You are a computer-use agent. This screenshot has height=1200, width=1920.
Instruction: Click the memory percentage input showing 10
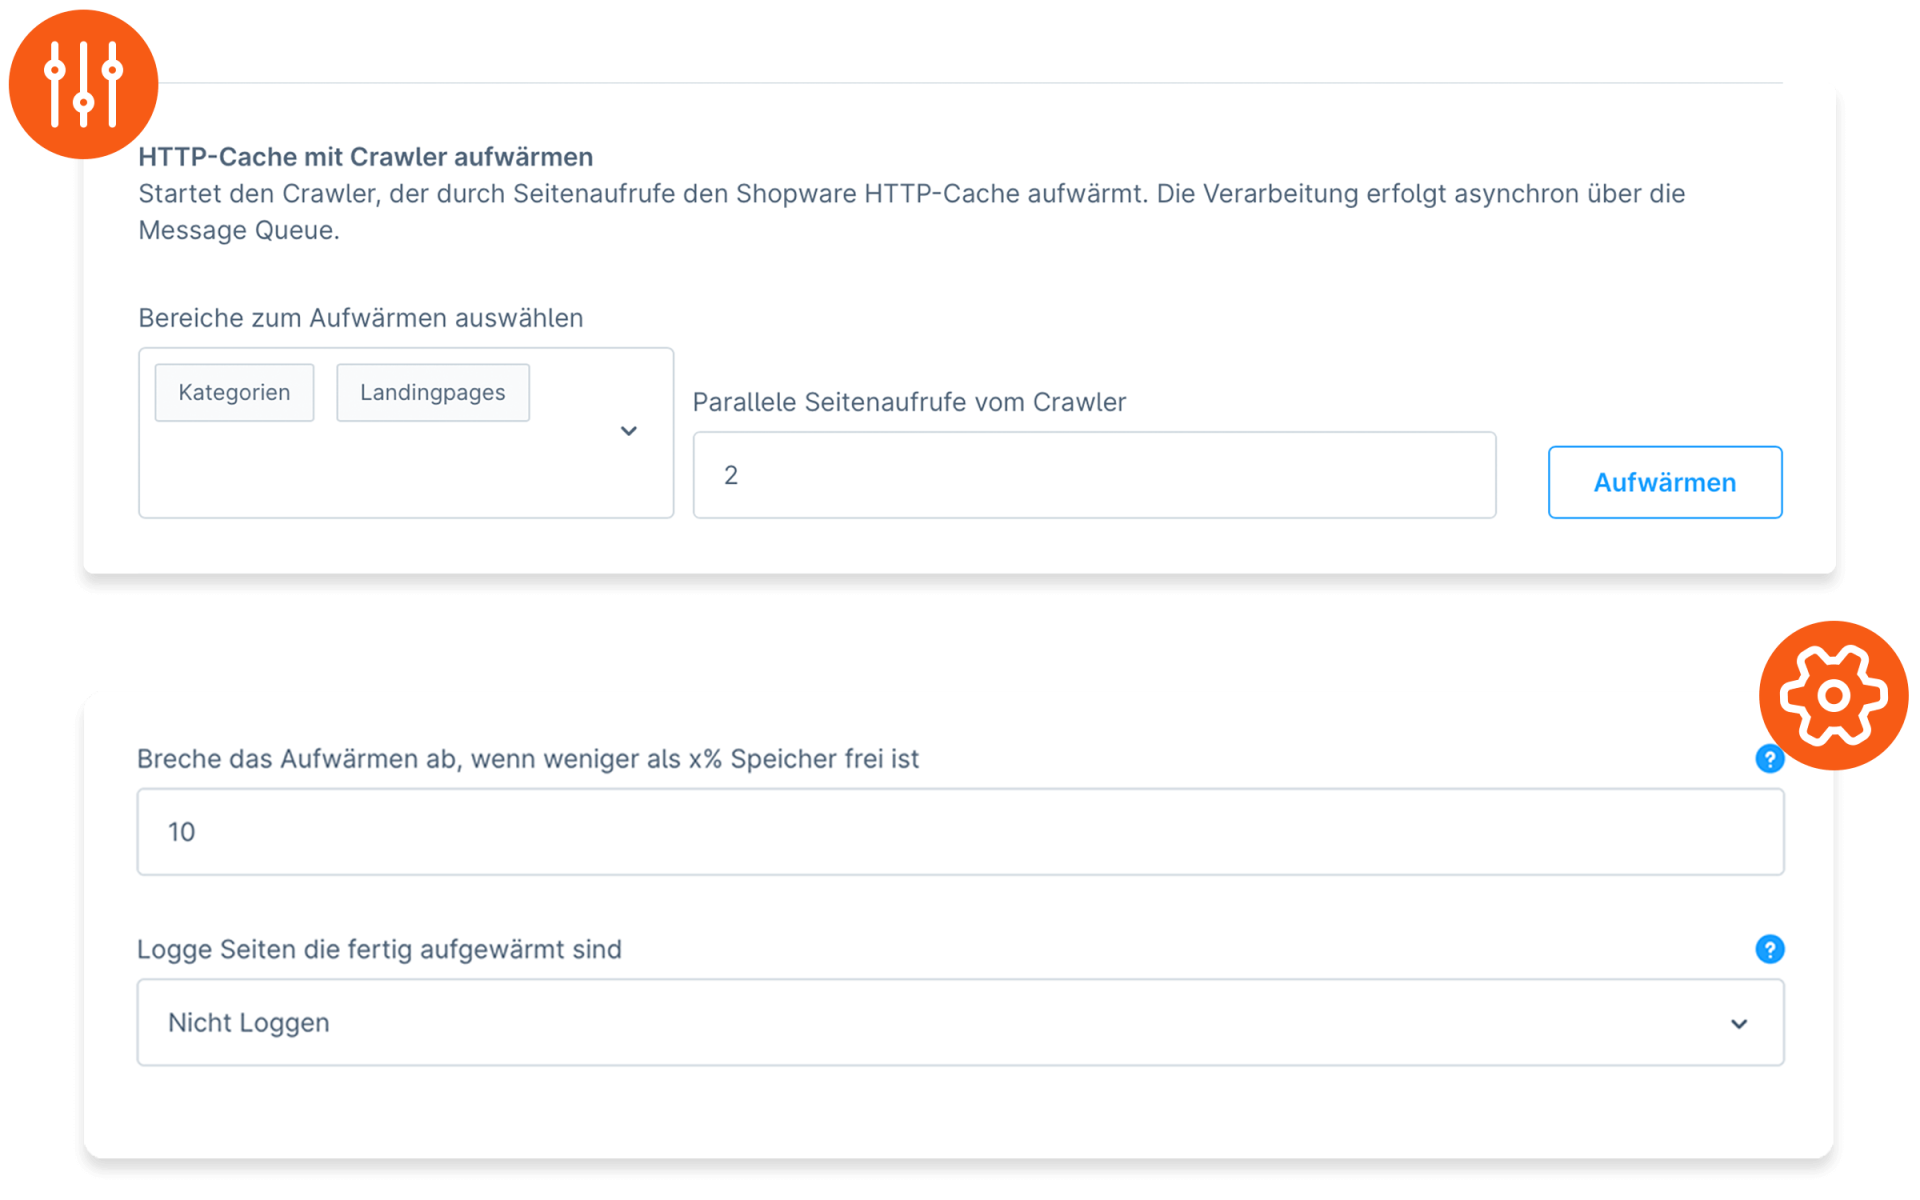(x=958, y=832)
